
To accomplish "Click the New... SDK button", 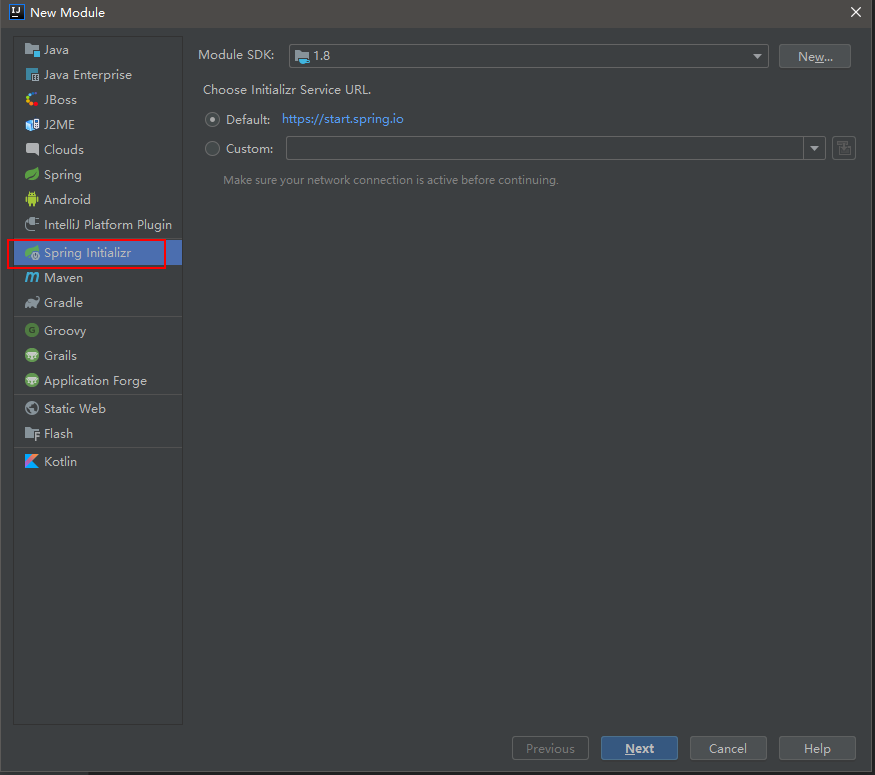I will 815,56.
